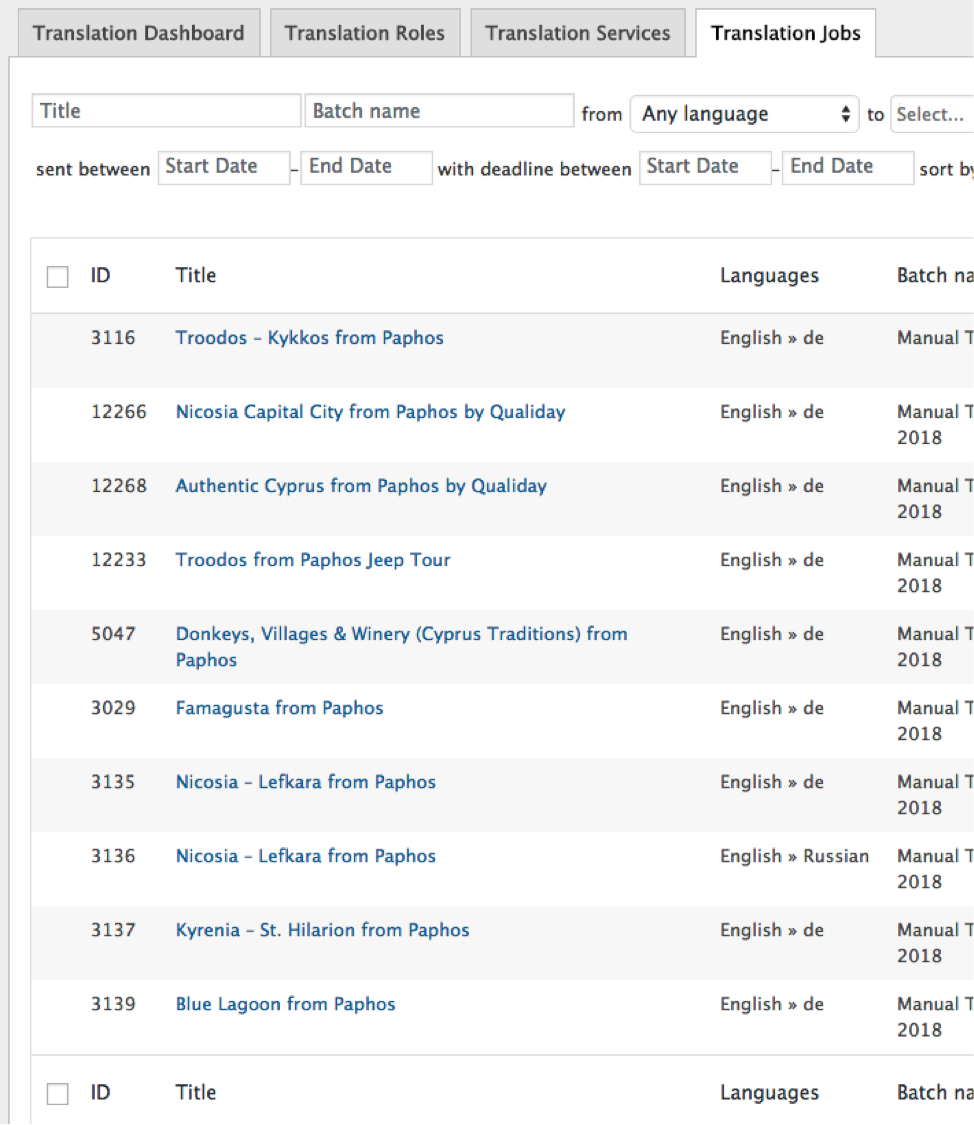Click the deadline End Date field
This screenshot has height=1125, width=974.
[847, 167]
